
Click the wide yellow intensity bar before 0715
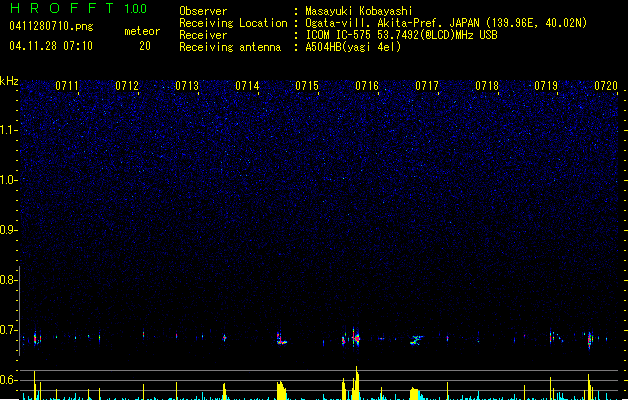282,390
